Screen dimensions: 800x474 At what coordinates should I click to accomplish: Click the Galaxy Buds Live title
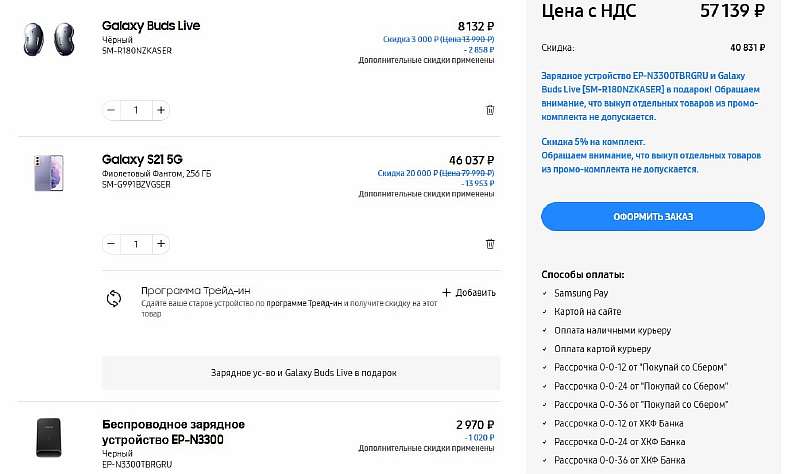click(151, 25)
